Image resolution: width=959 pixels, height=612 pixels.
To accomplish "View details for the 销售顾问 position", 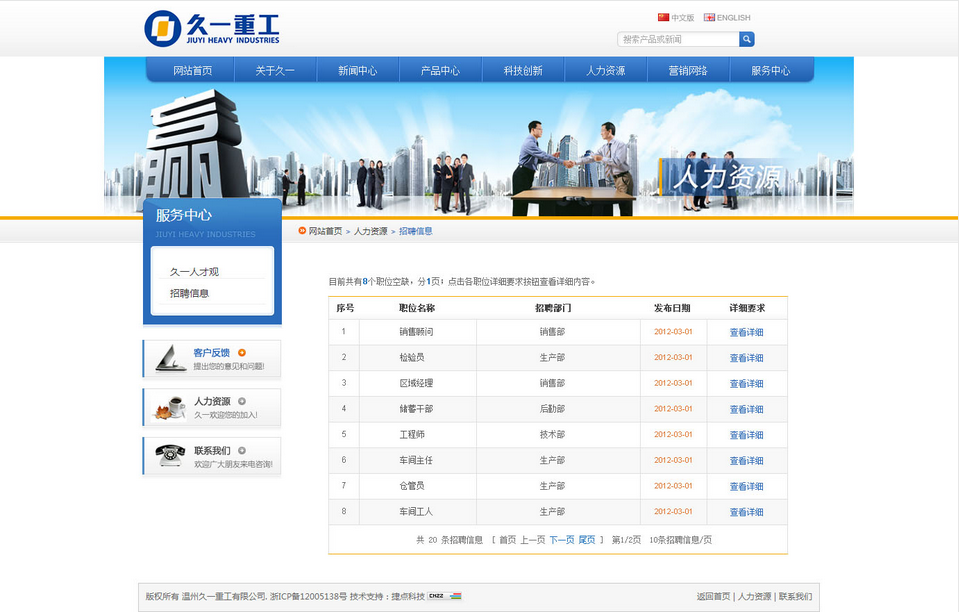I will pyautogui.click(x=746, y=332).
